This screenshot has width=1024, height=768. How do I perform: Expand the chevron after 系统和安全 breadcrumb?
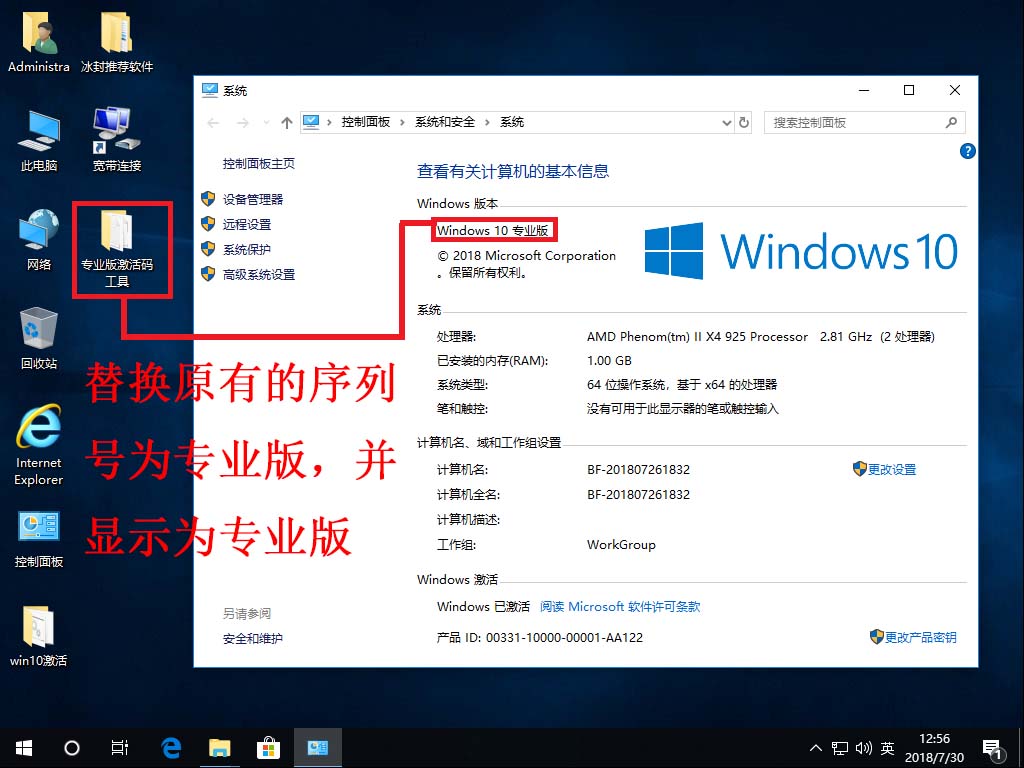pyautogui.click(x=487, y=122)
